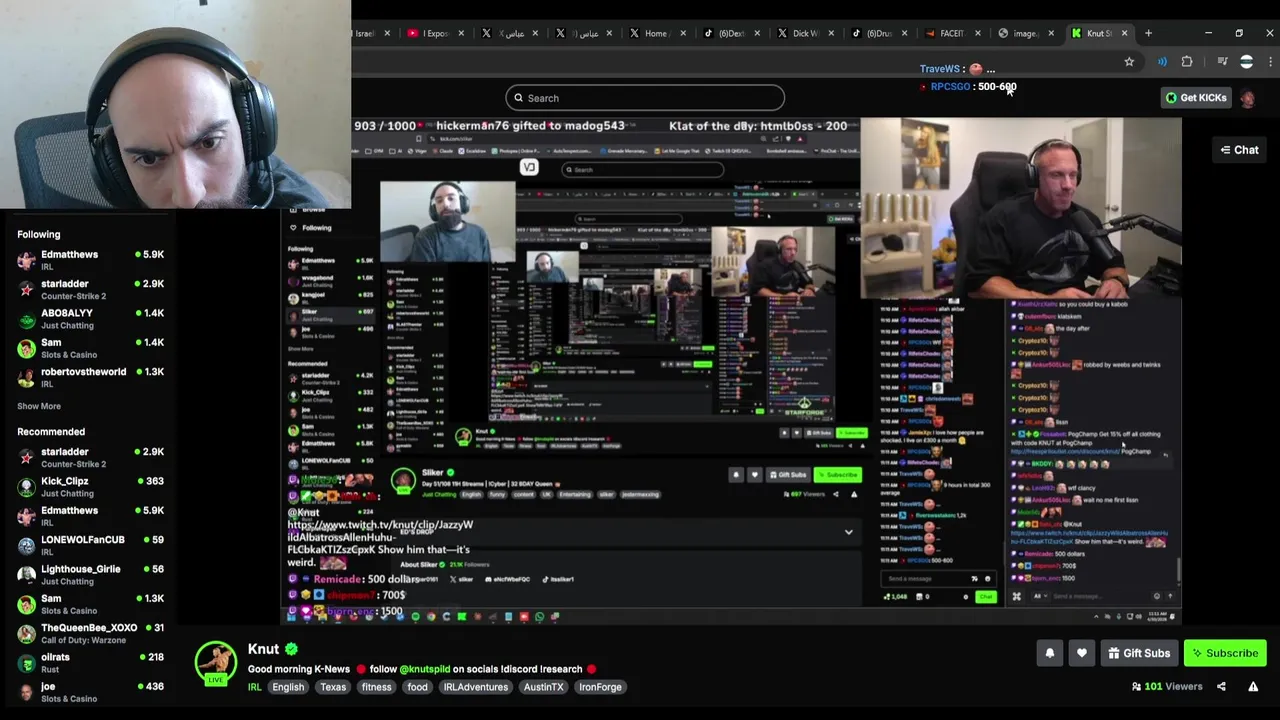Click starladder avatar in Following list
The height and width of the screenshot is (720, 1280).
[26, 289]
